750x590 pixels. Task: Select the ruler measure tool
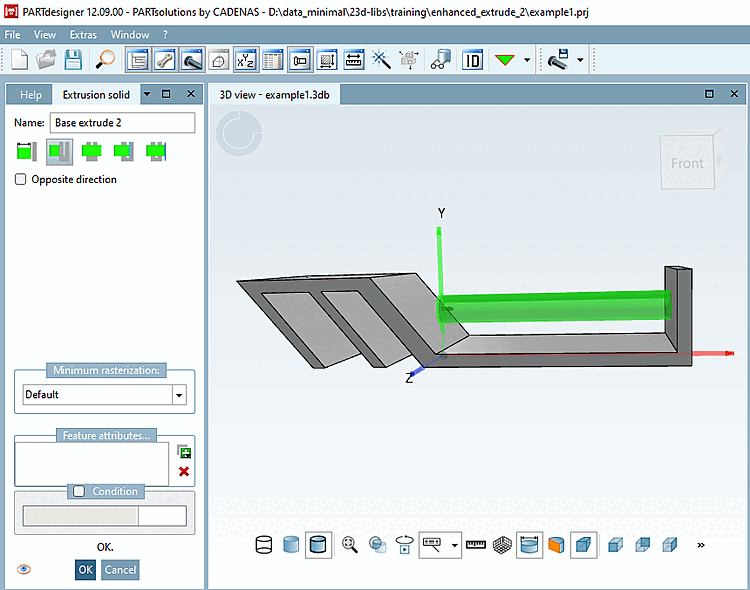point(476,544)
